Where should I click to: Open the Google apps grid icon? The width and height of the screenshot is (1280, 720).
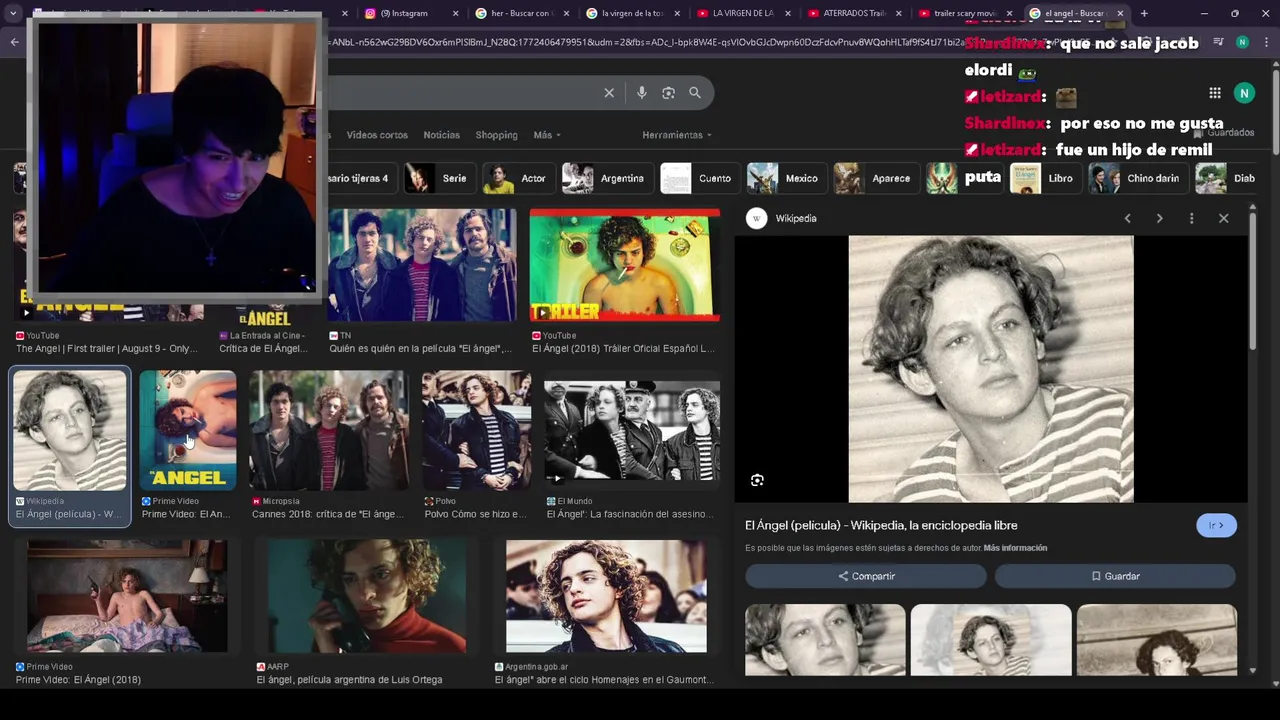[1215, 93]
